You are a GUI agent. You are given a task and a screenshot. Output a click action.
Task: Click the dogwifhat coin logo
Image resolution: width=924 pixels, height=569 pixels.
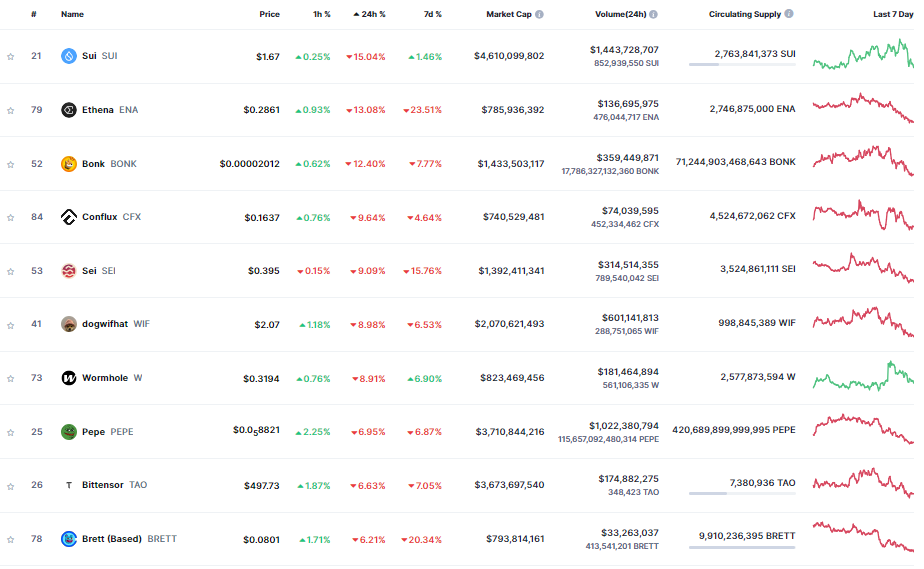coord(69,324)
